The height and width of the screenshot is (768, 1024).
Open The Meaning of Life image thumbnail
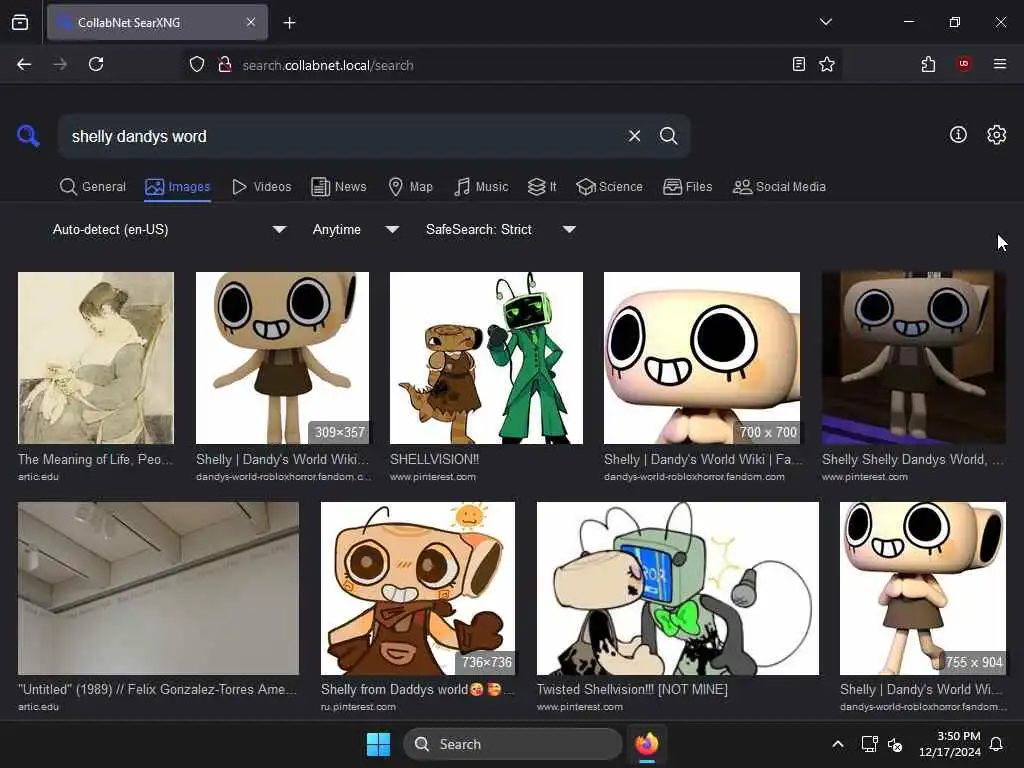pyautogui.click(x=96, y=358)
